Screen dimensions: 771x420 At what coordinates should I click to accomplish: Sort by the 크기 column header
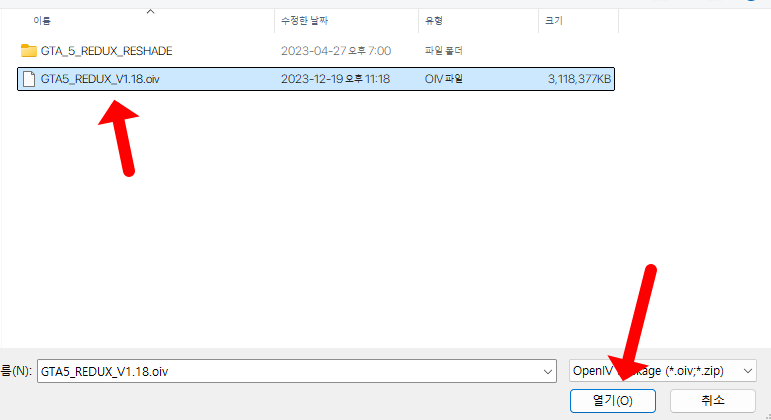pyautogui.click(x=552, y=20)
